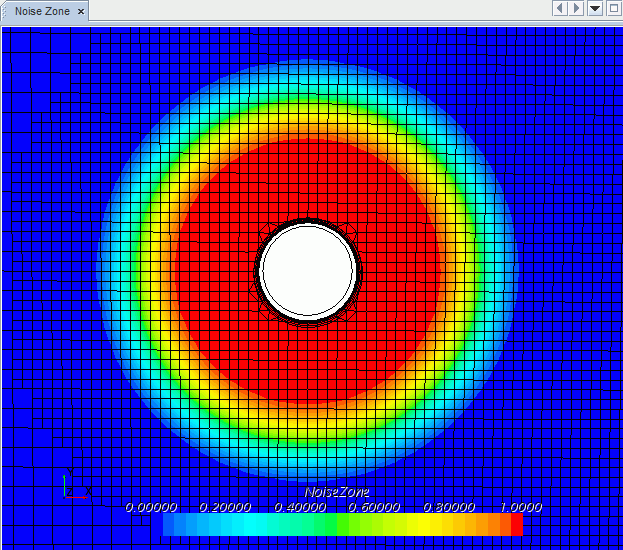Click the coordinate axis triad
The height and width of the screenshot is (550, 623).
(70, 486)
